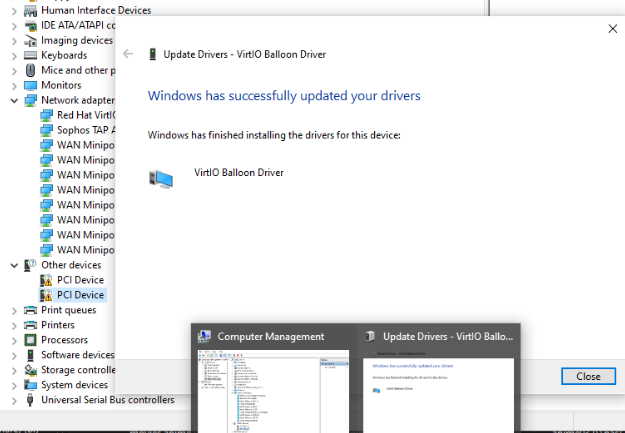The height and width of the screenshot is (433, 625).
Task: Click the USB controllers plug icon
Action: 30,400
